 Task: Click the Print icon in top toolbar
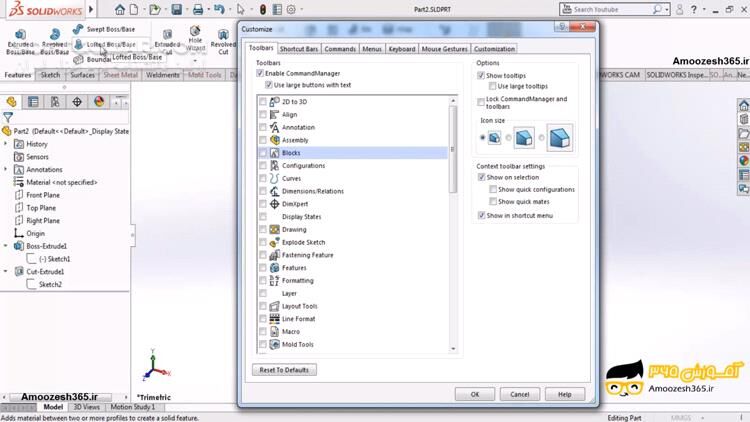click(x=197, y=9)
